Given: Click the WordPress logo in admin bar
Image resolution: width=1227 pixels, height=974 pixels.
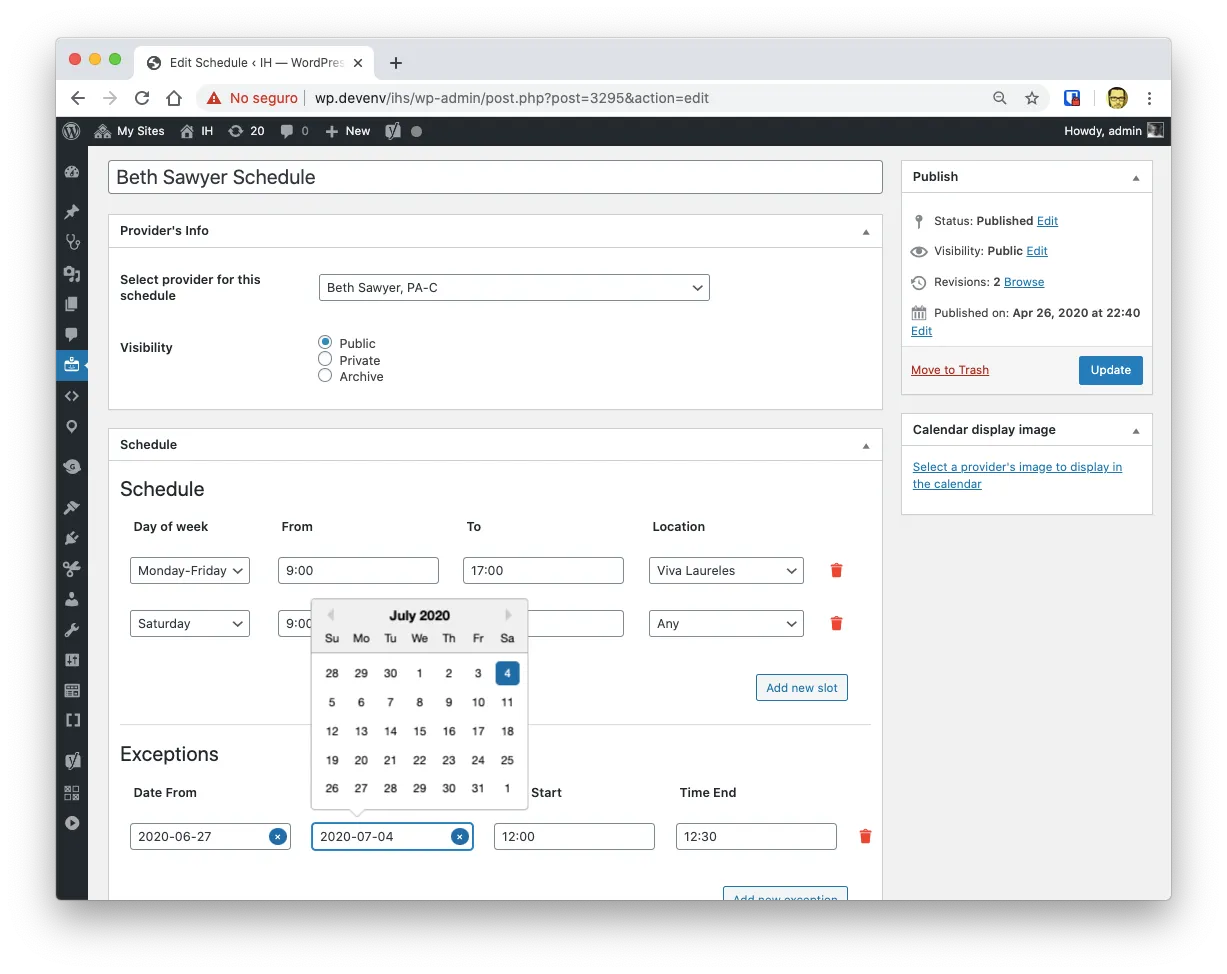Looking at the screenshot, I should 71,131.
